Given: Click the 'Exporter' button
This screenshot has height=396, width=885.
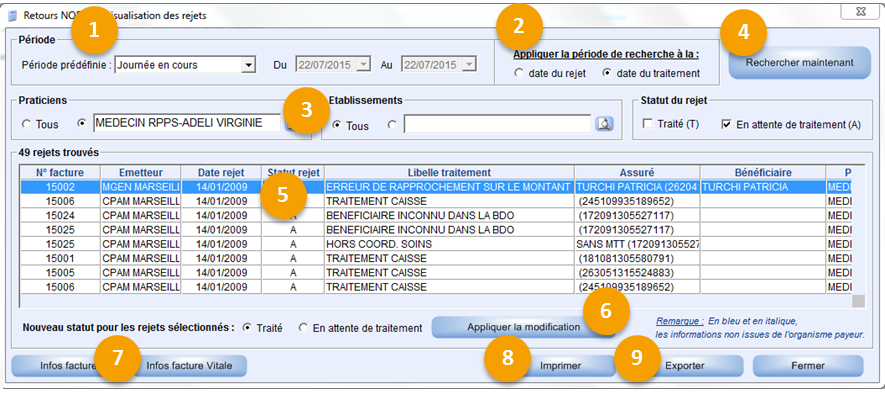Looking at the screenshot, I should 685,366.
